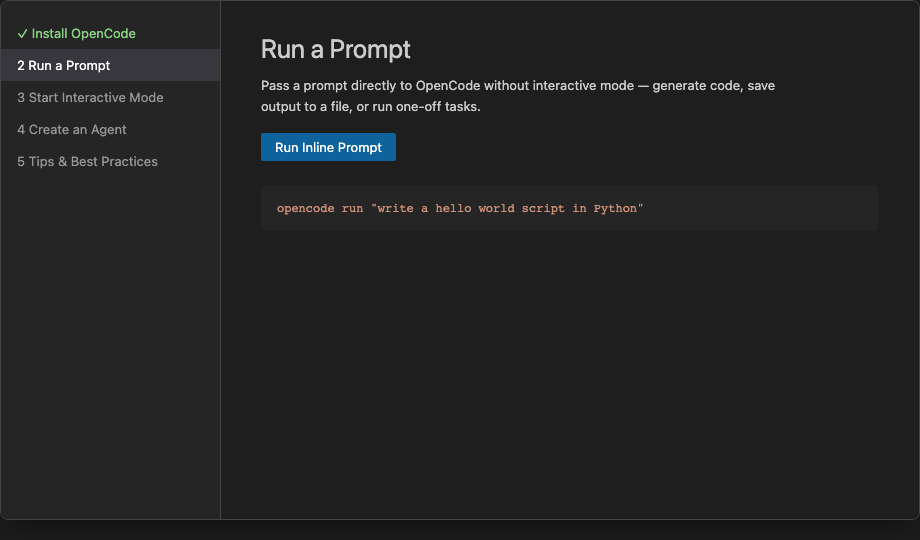This screenshot has width=920, height=540.
Task: Open the Create an Agent step
Action: pyautogui.click(x=110, y=129)
